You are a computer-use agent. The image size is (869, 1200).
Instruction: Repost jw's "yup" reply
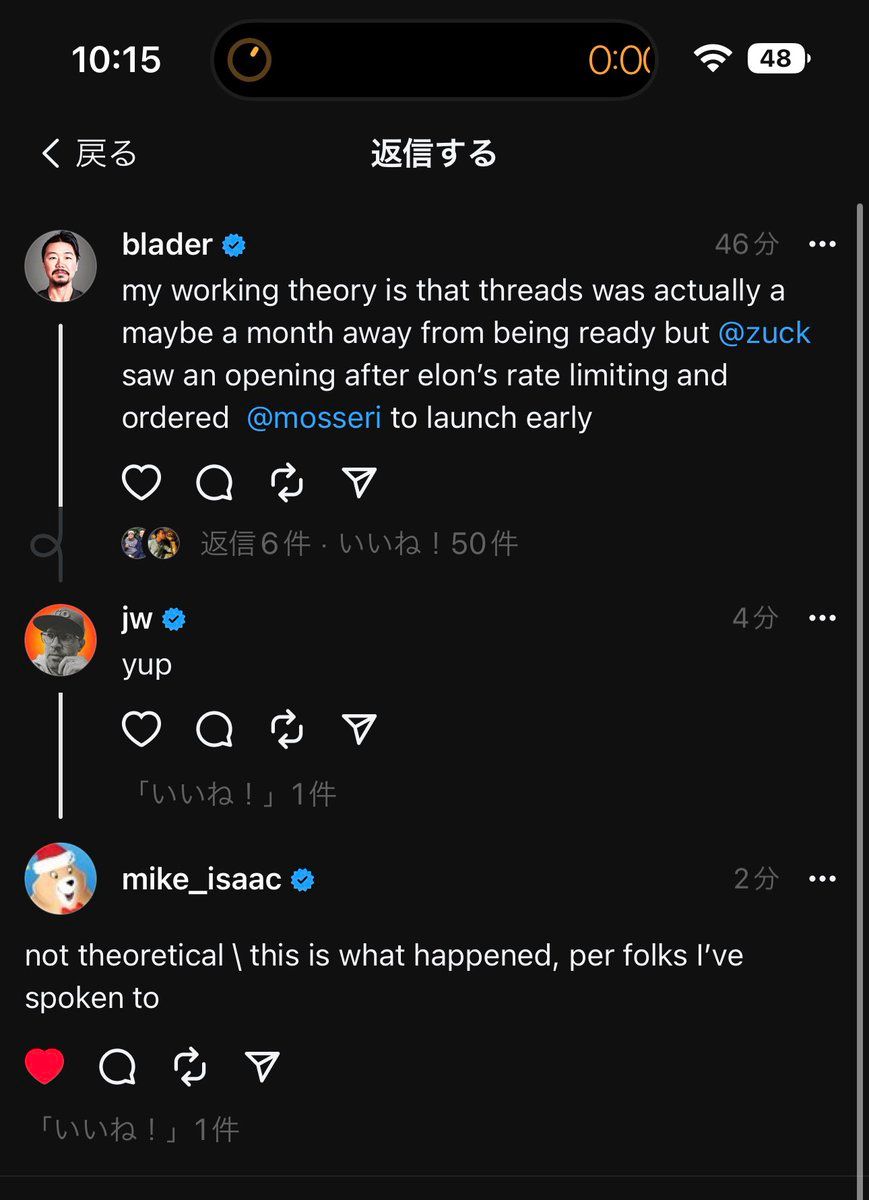(287, 729)
